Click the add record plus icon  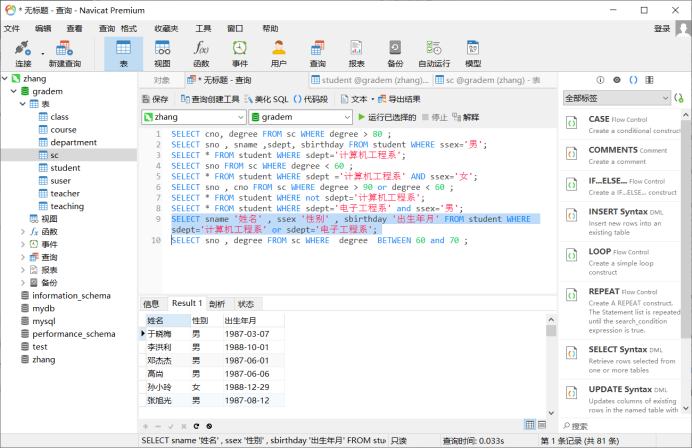pyautogui.click(x=146, y=426)
